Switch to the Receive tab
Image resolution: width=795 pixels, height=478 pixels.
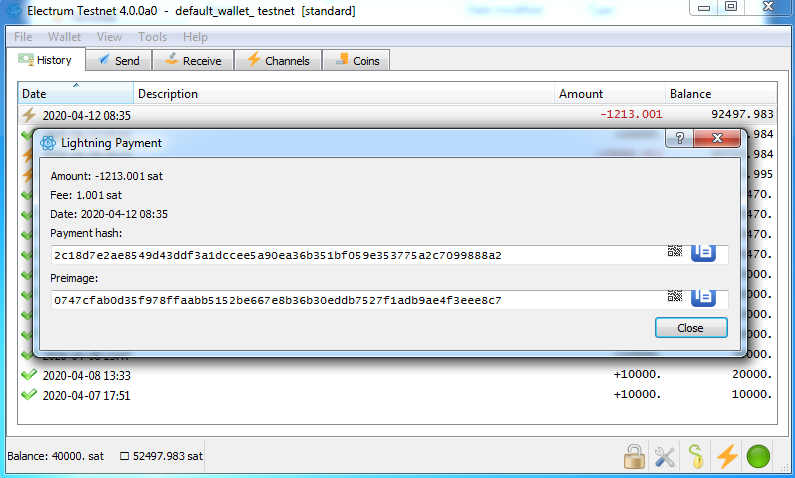coord(193,60)
